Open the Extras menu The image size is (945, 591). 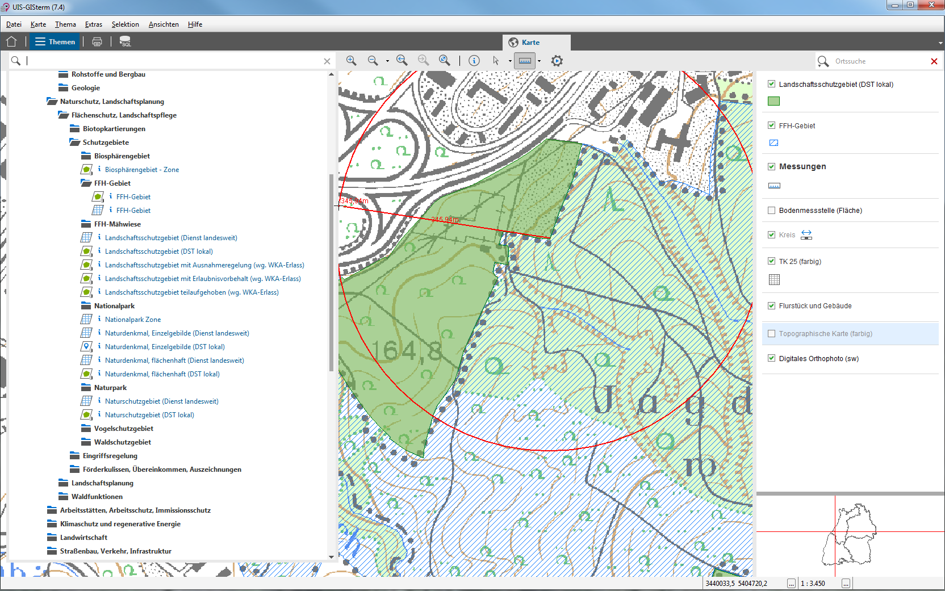click(x=93, y=25)
